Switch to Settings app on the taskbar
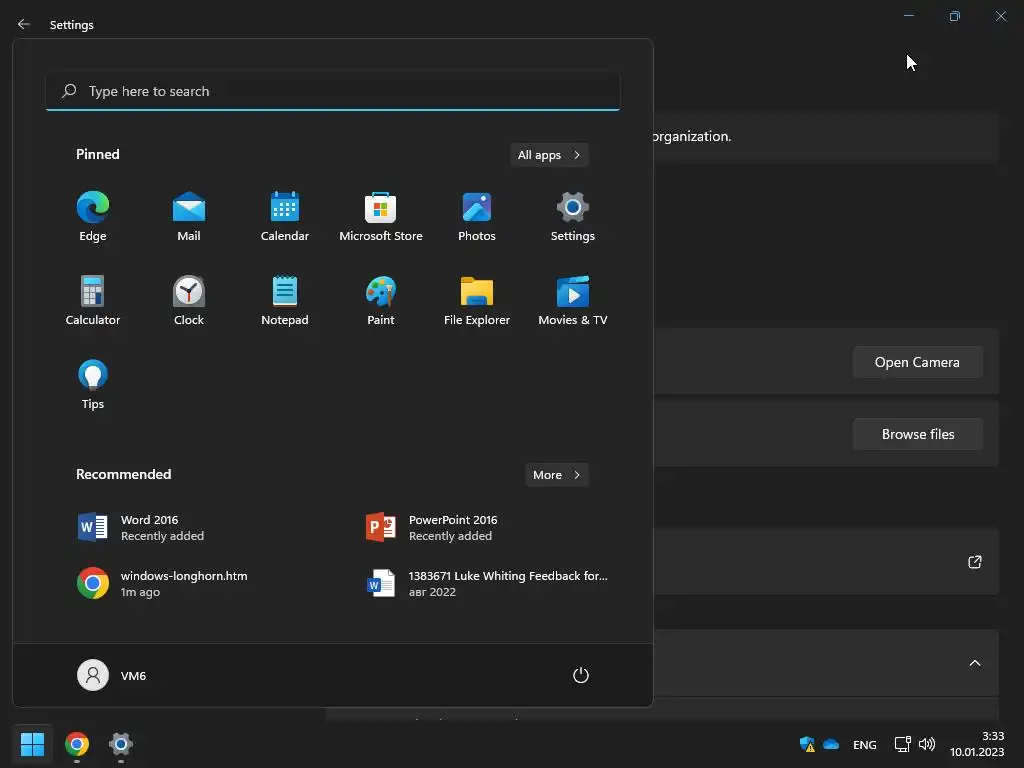 click(x=121, y=744)
